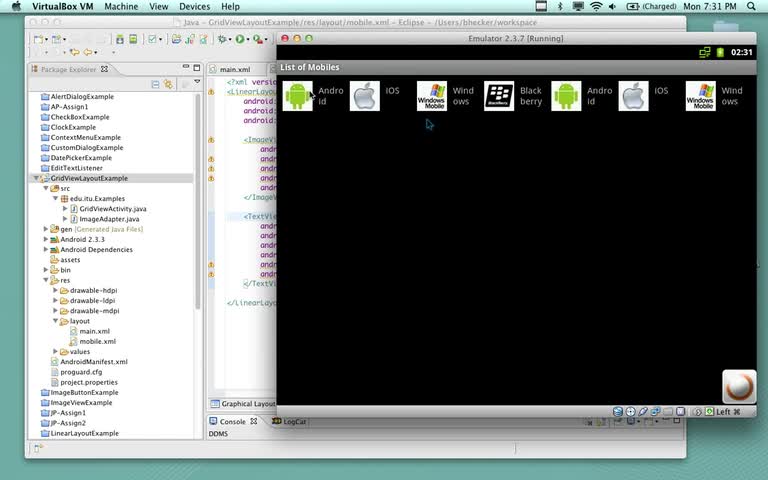Image resolution: width=768 pixels, height=480 pixels.
Task: Maximize the Package Explorer view
Action: [x=196, y=68]
